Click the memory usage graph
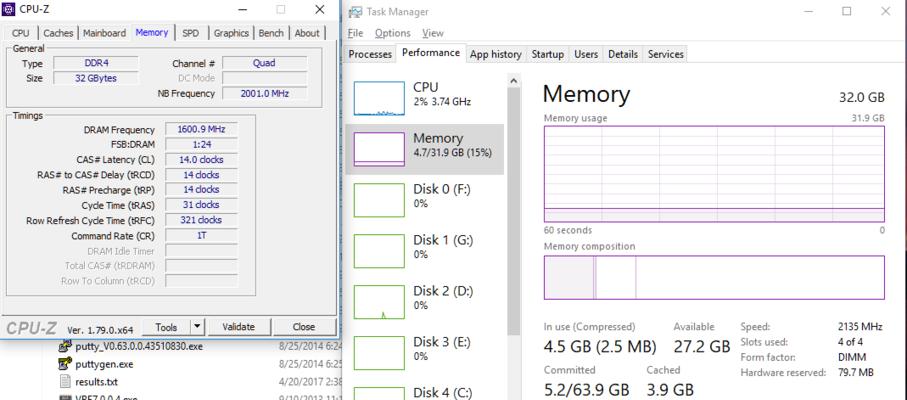Image resolution: width=907 pixels, height=400 pixels. 714,174
